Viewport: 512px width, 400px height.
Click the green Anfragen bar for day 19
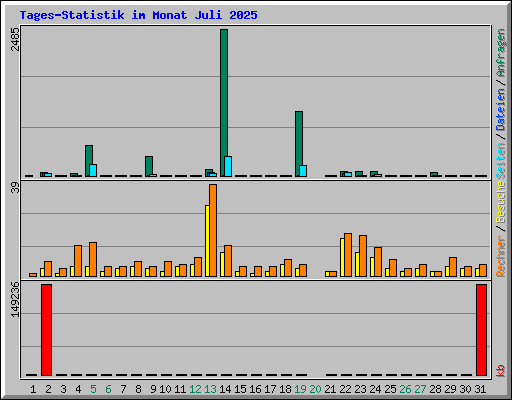pos(299,144)
